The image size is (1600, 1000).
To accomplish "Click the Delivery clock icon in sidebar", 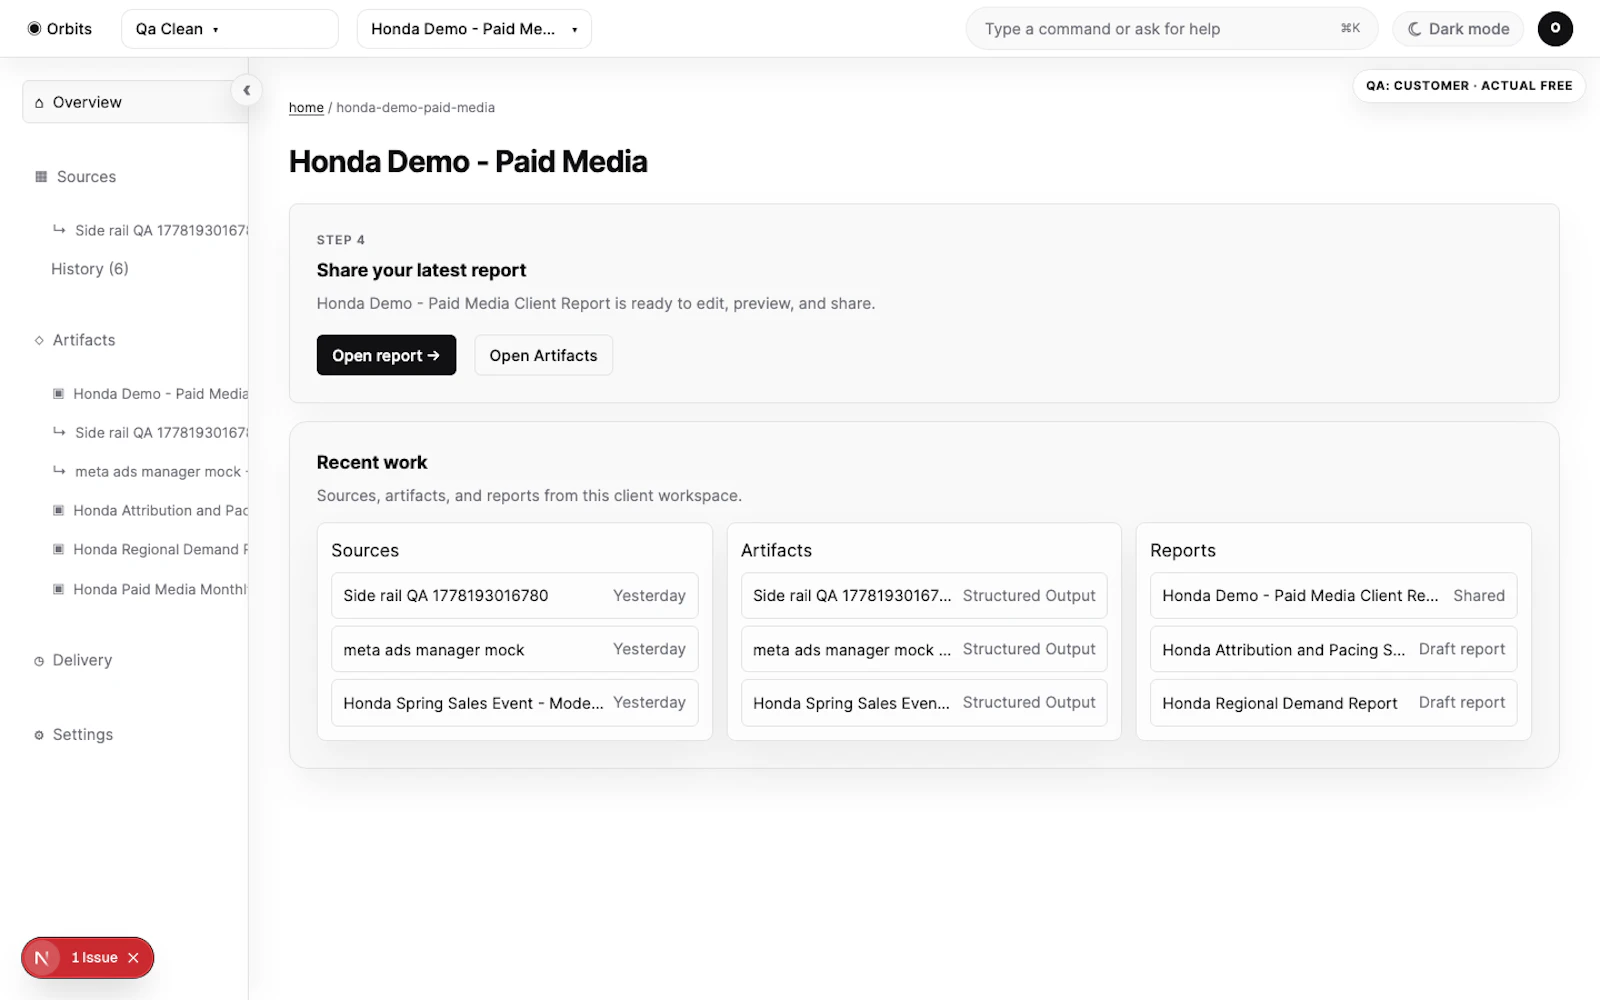I will 39,661.
